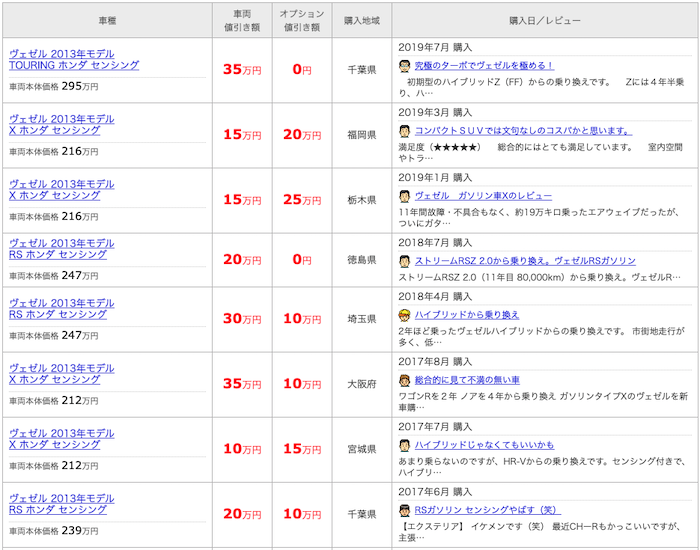
Task: Click 20万円 option discount in 福岡県 row
Action: pos(302,135)
